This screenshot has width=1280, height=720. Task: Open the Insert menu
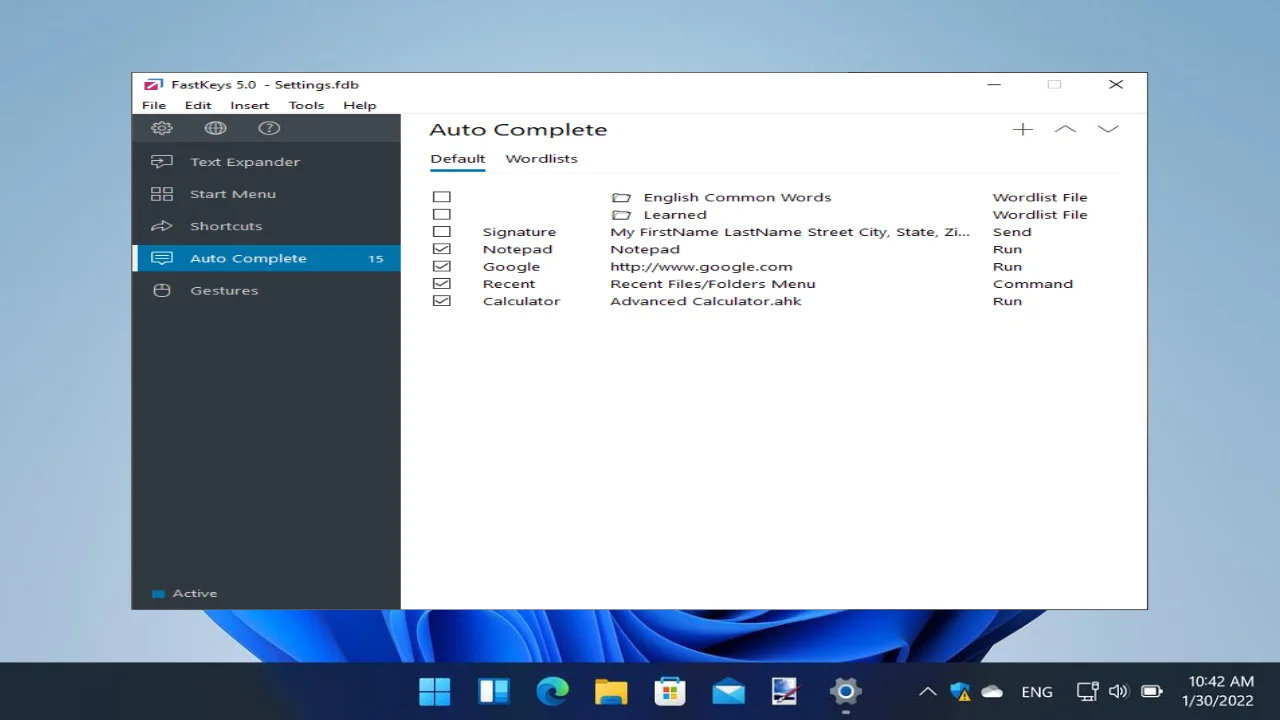click(250, 105)
